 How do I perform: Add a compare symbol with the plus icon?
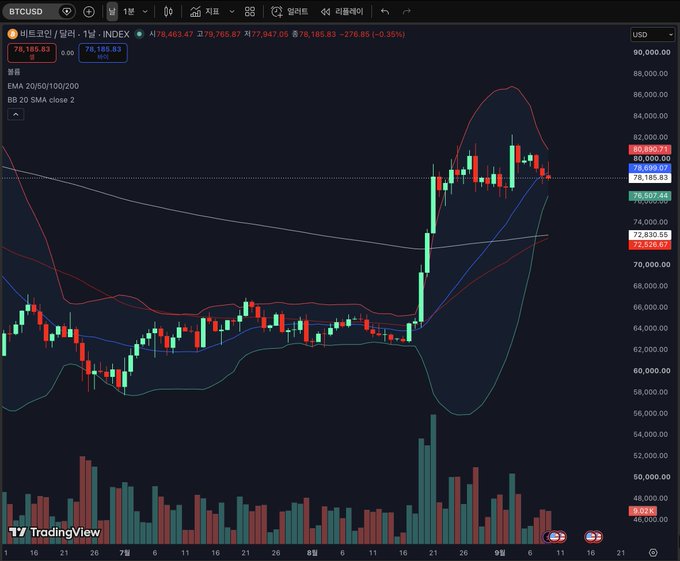pos(89,12)
